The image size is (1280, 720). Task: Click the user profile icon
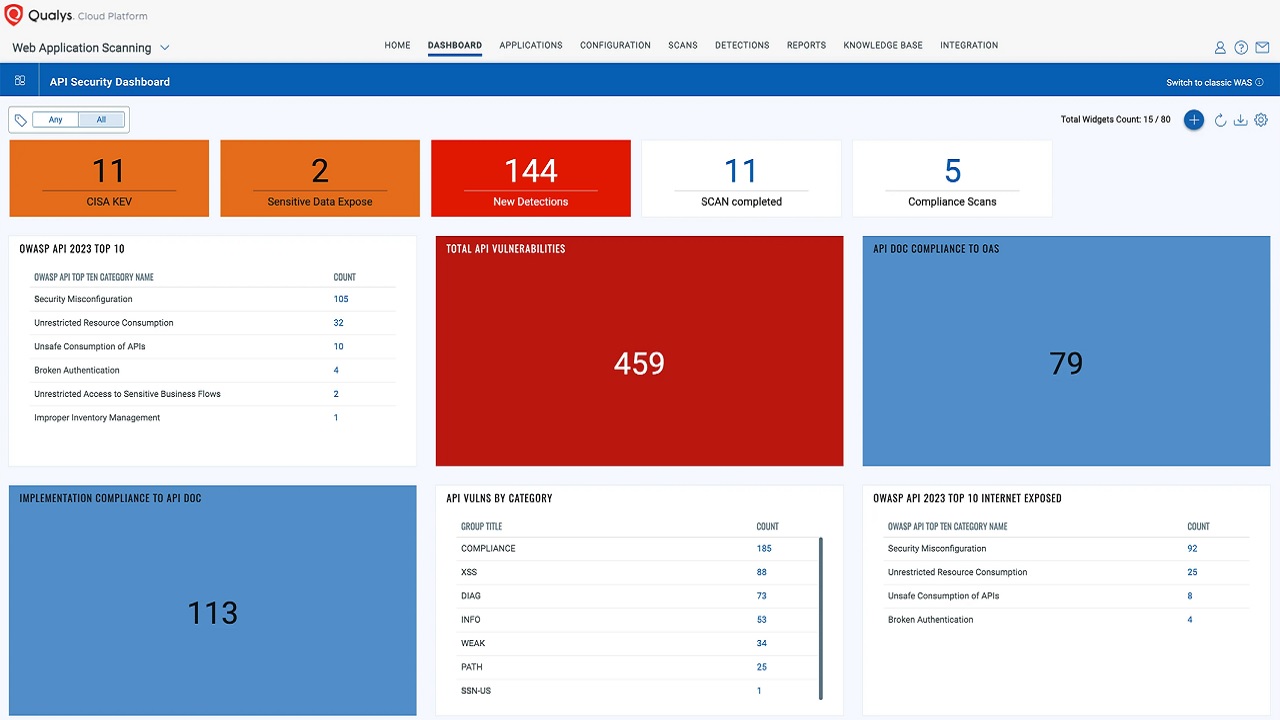(1220, 47)
